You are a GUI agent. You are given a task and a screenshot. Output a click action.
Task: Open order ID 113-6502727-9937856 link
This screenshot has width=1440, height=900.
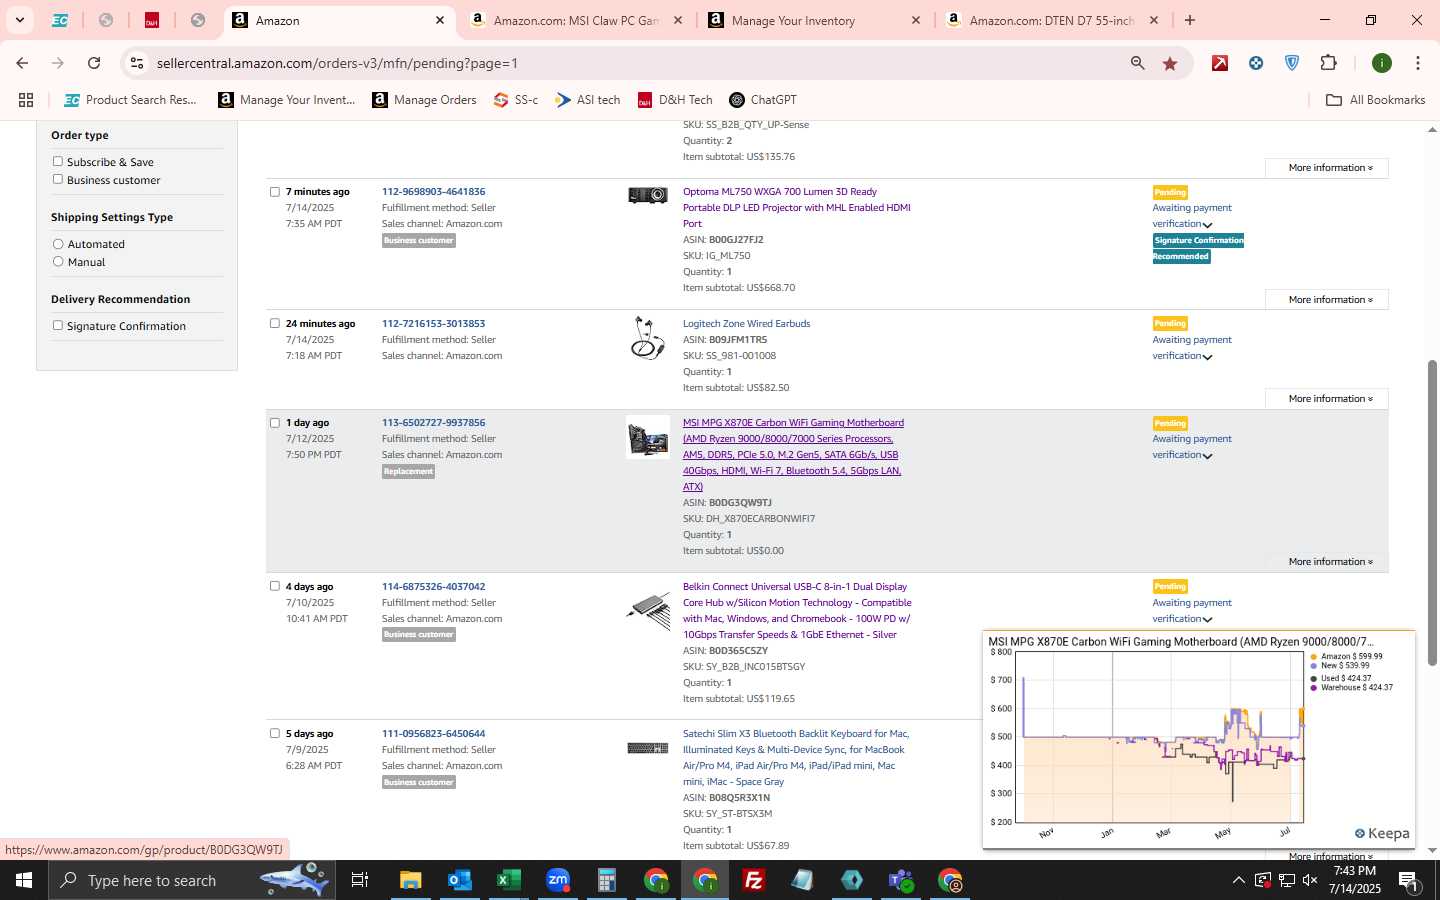(433, 423)
